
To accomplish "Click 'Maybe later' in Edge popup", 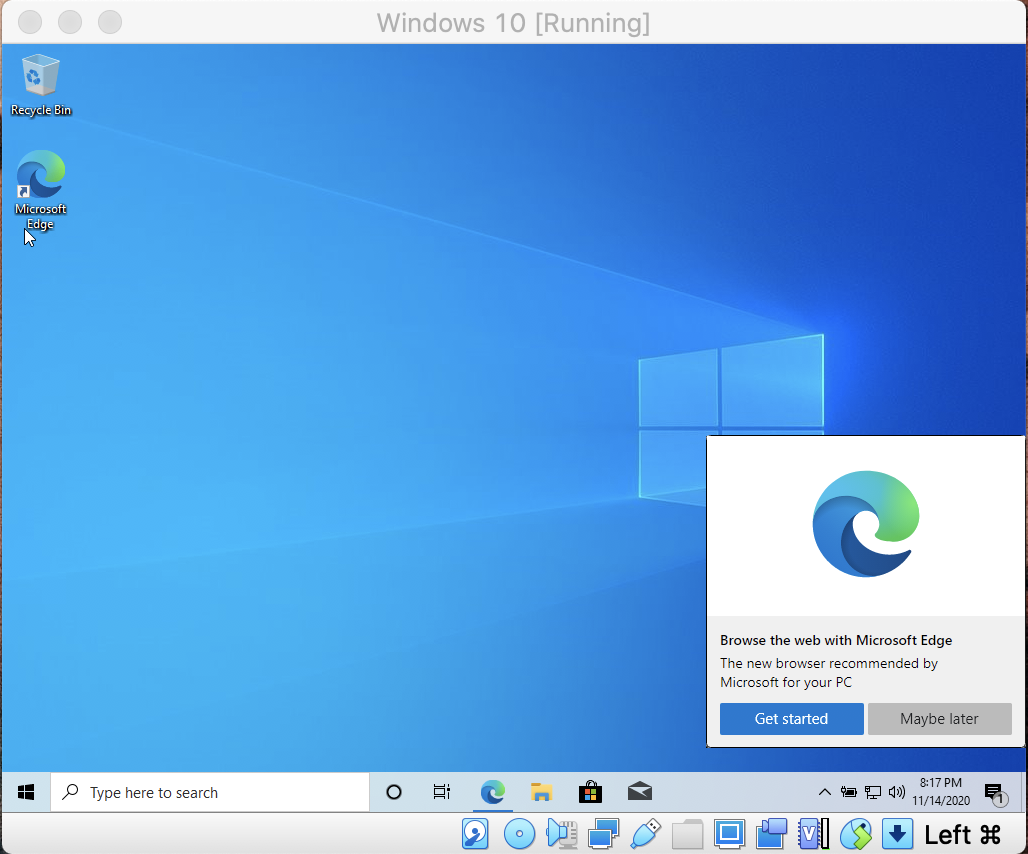I will [939, 719].
